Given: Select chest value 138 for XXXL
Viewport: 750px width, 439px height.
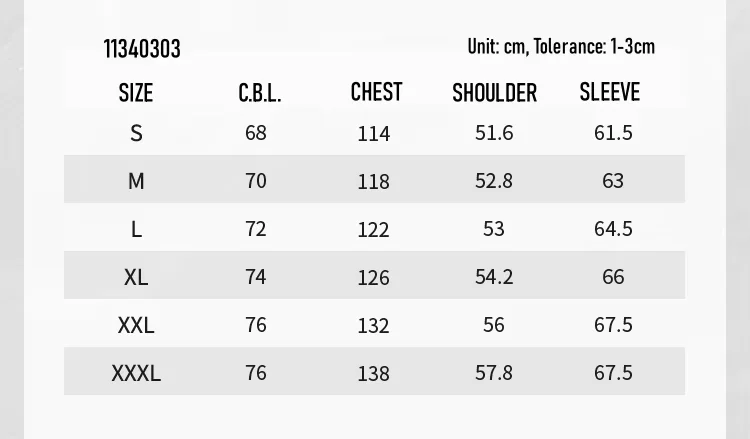Looking at the screenshot, I should coord(373,373).
